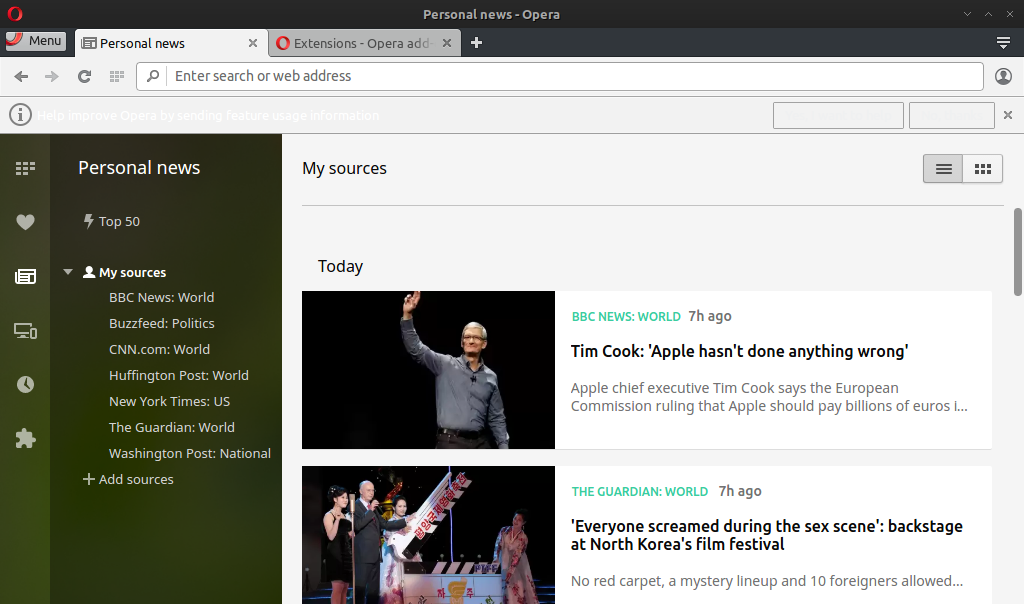The image size is (1024, 604).
Task: Click the vertical scrollbar thumb
Action: pos(1017,252)
